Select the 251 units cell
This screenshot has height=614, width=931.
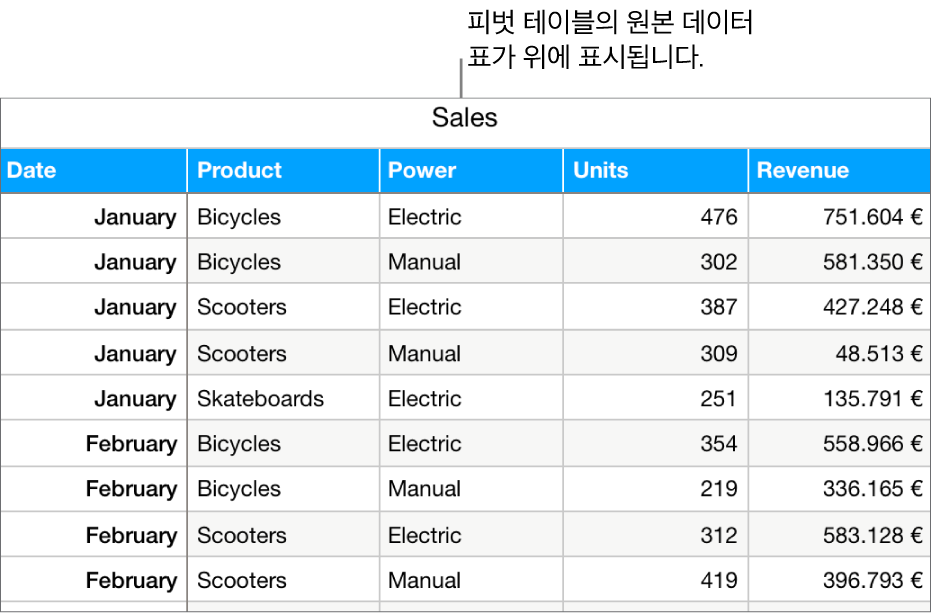(x=718, y=399)
